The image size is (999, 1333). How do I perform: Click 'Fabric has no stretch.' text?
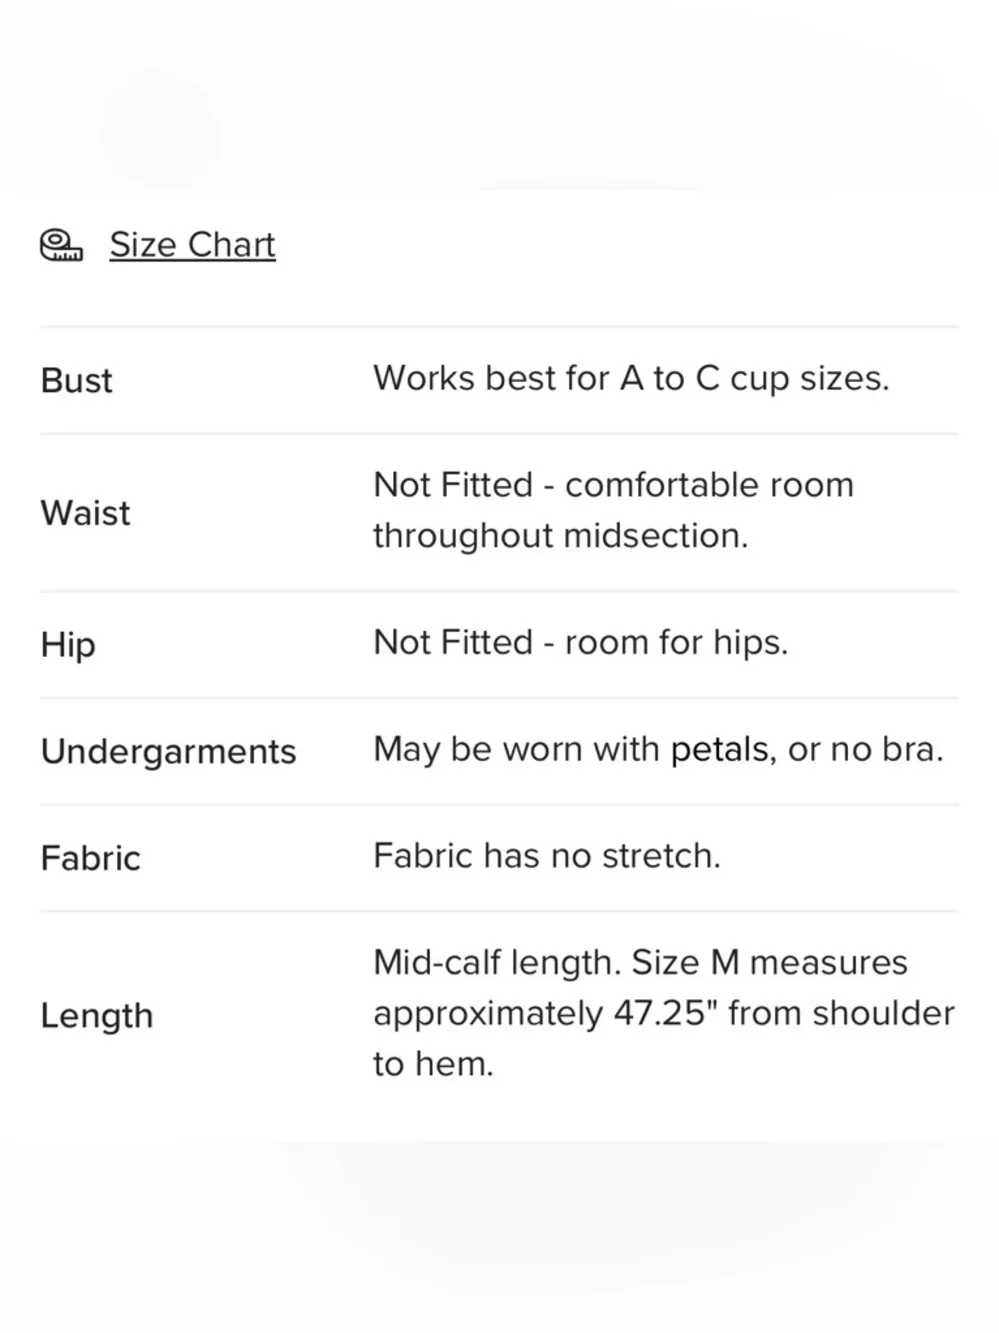[546, 856]
